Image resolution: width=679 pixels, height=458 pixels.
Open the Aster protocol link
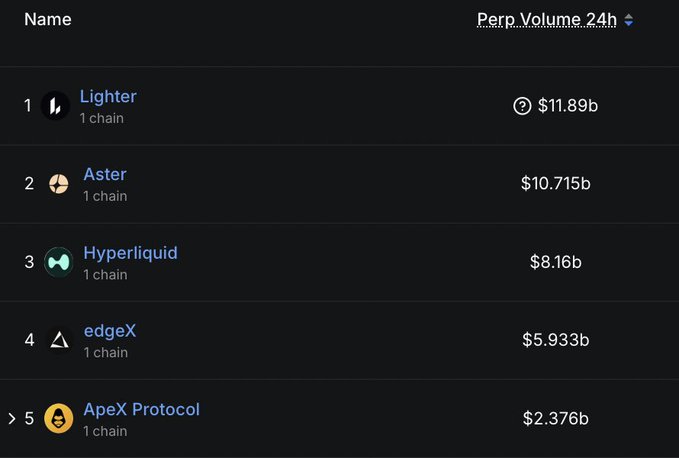105,175
